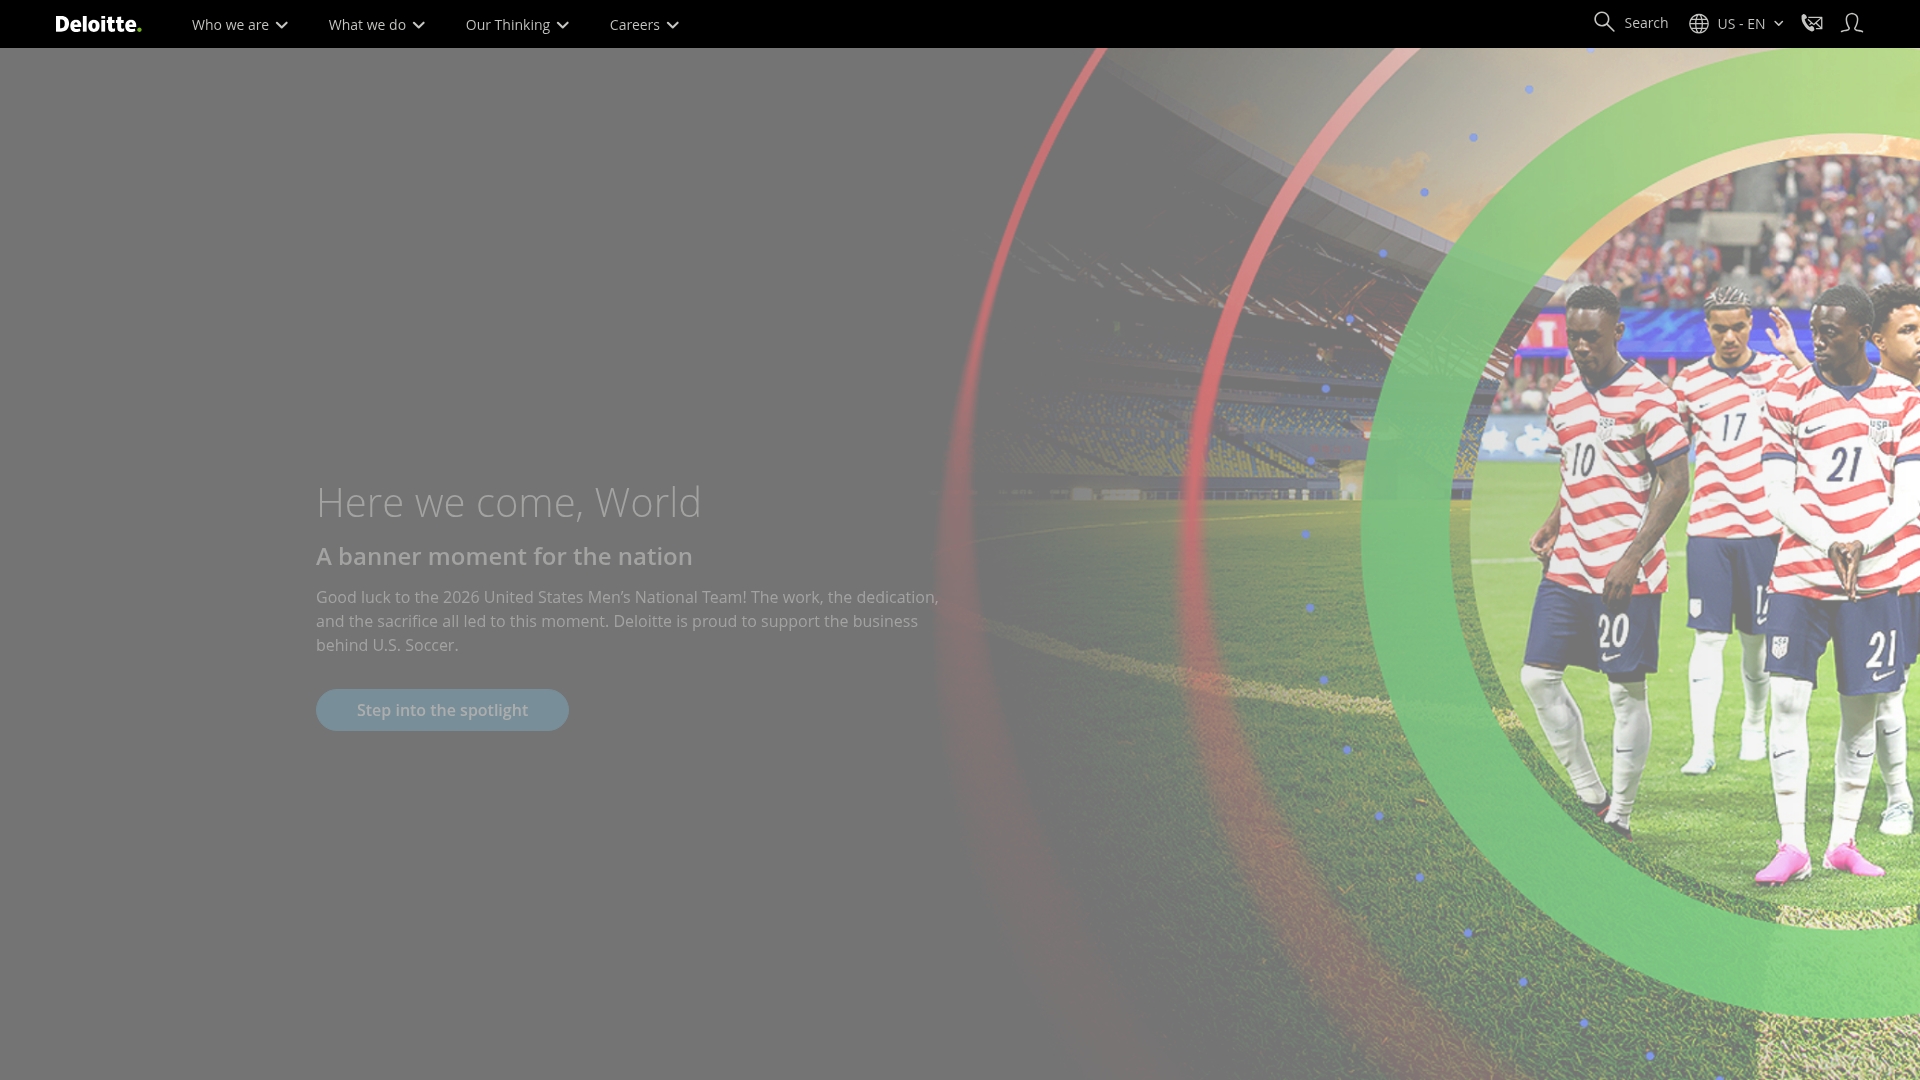Open the user profile icon

pos(1852,23)
